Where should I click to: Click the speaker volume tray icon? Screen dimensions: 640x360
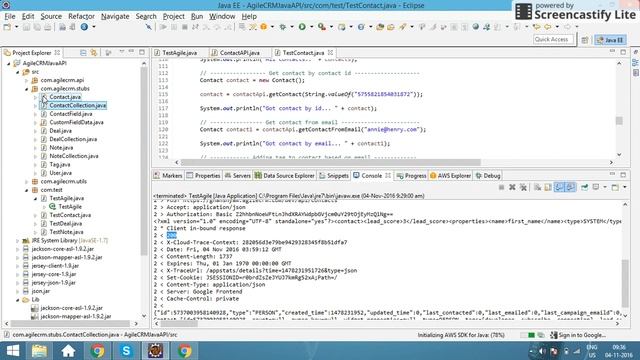[x=542, y=351]
